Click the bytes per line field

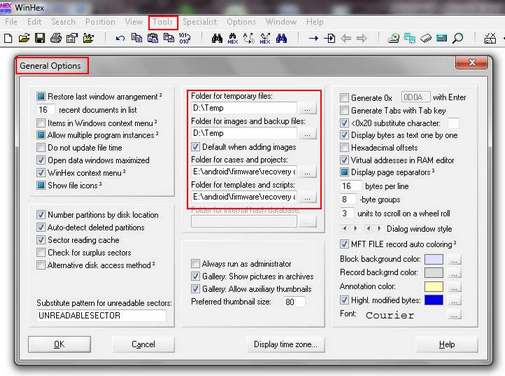click(x=351, y=186)
